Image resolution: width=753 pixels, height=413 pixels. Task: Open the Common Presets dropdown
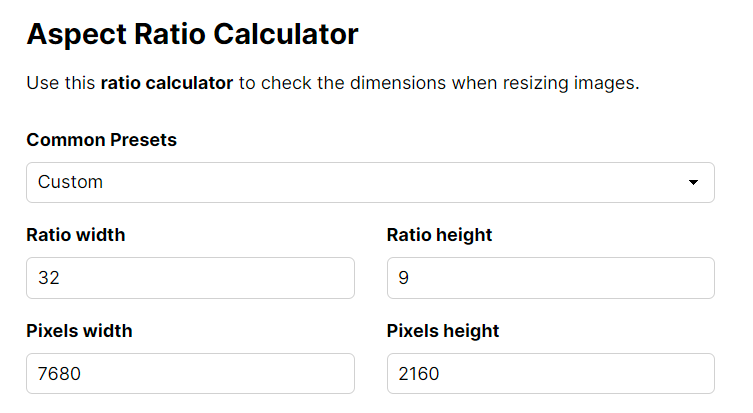370,182
